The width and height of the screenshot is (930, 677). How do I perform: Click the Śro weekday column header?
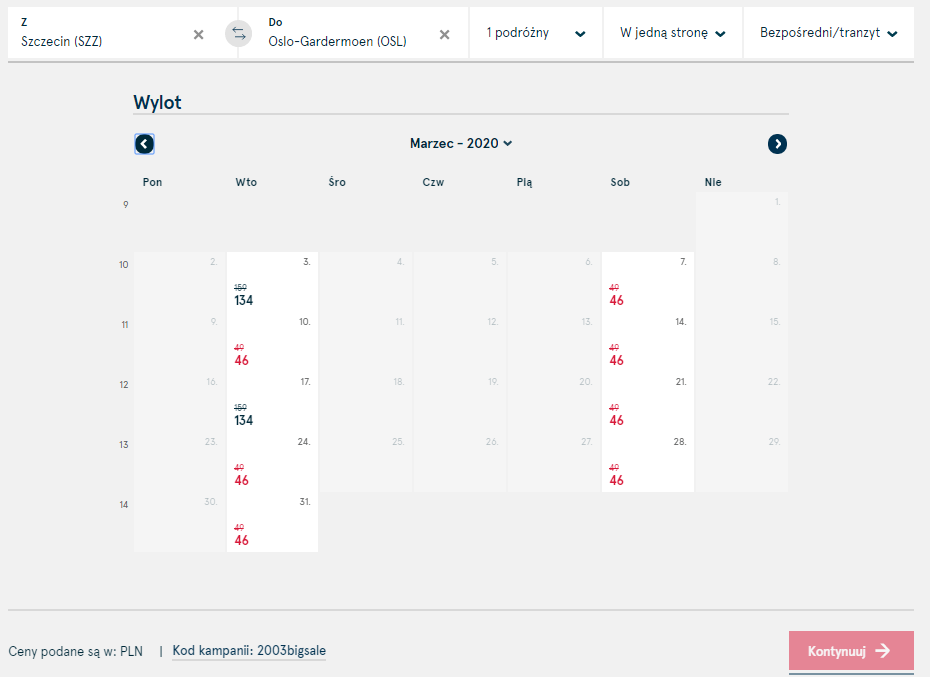point(337,182)
